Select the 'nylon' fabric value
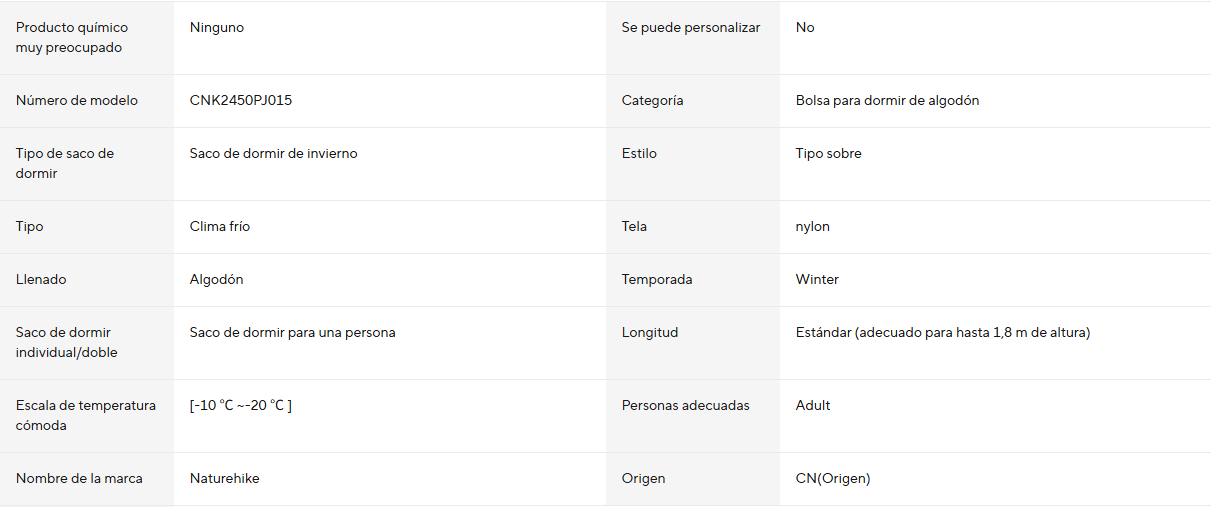The height and width of the screenshot is (507, 1211). [812, 226]
